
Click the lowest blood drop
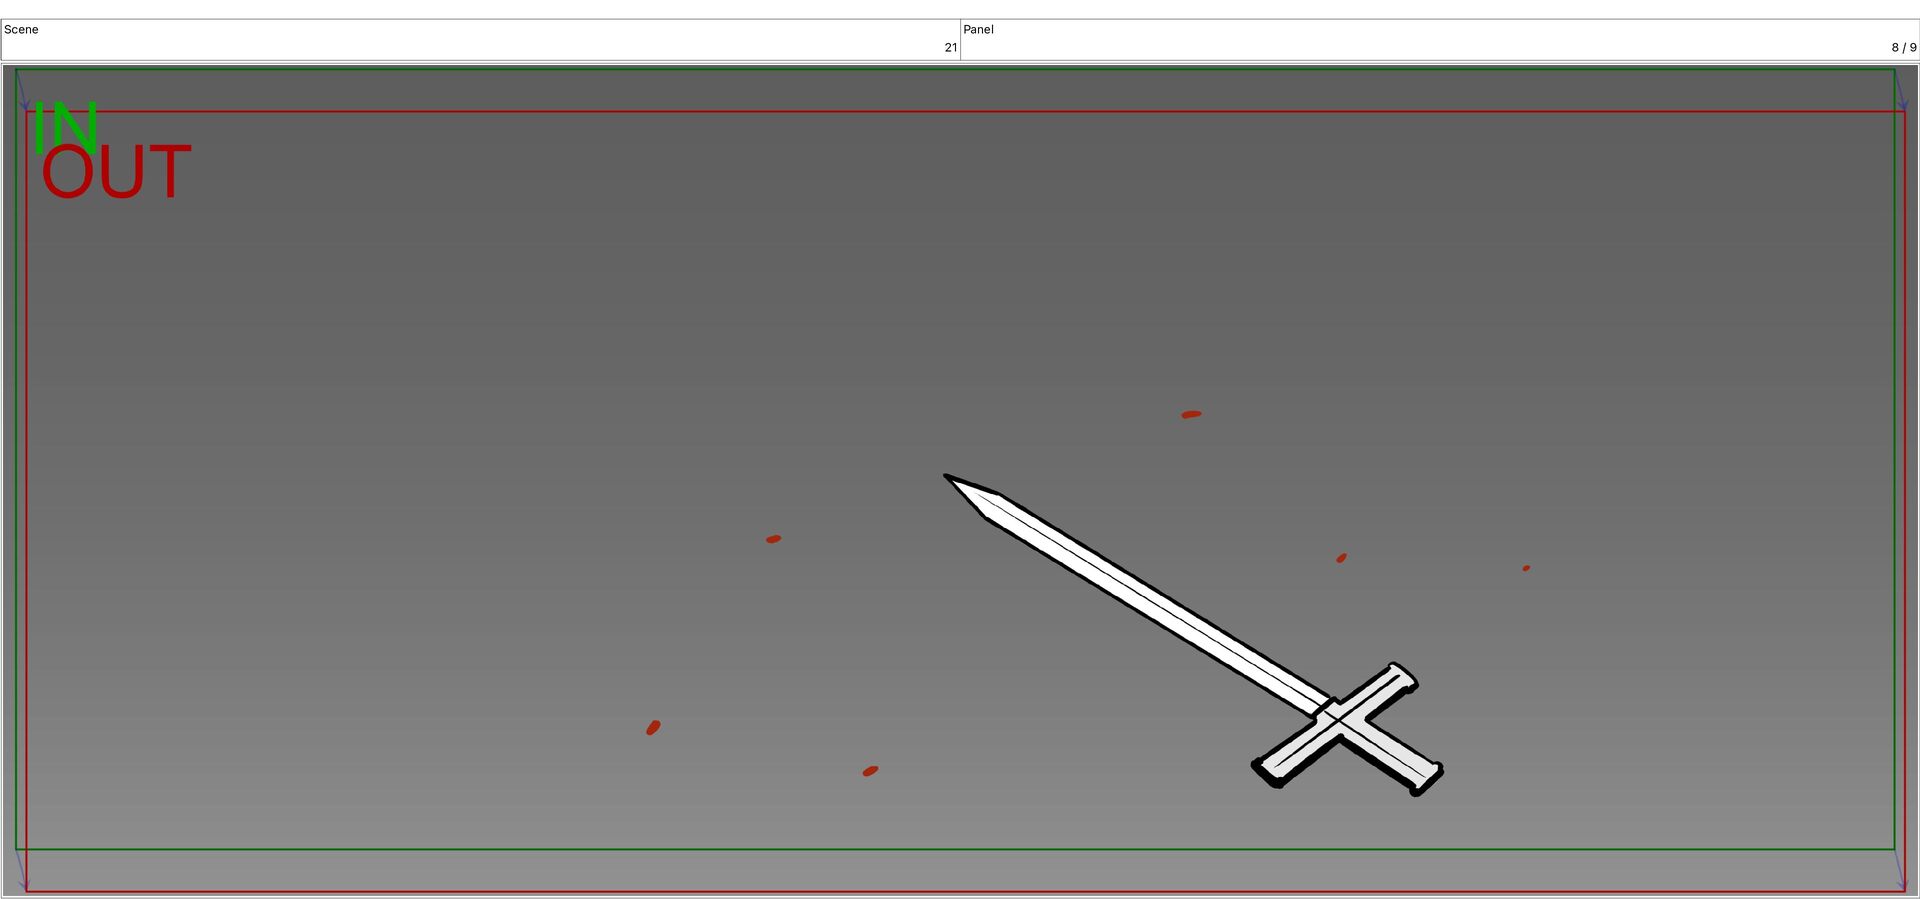tap(870, 771)
